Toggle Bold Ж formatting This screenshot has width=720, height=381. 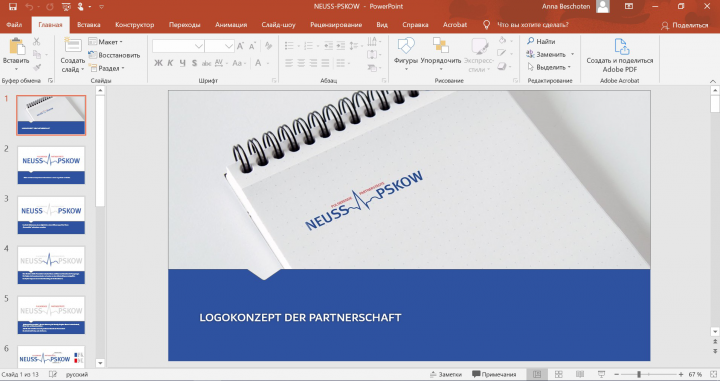(x=158, y=63)
